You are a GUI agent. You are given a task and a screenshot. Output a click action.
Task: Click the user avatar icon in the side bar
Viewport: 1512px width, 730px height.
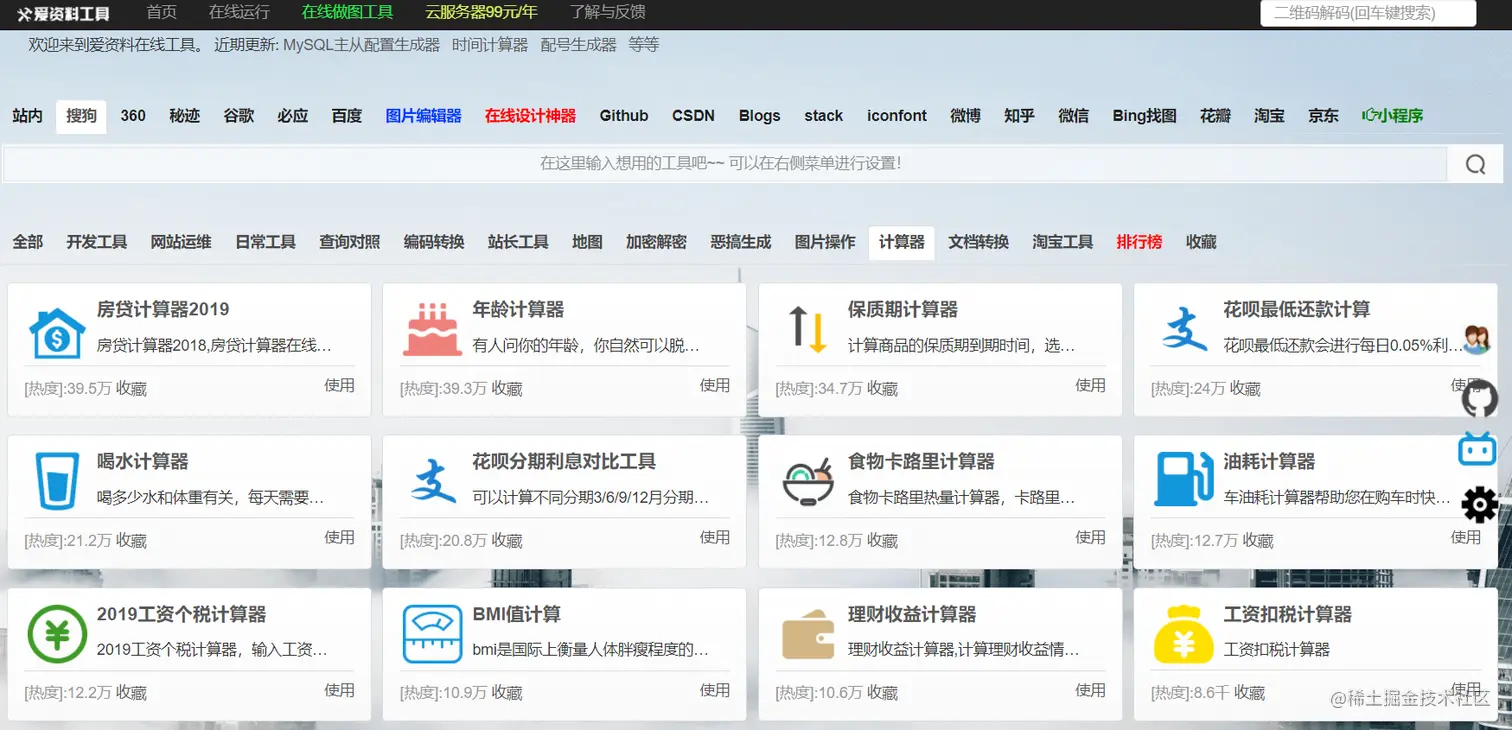pos(1476,340)
